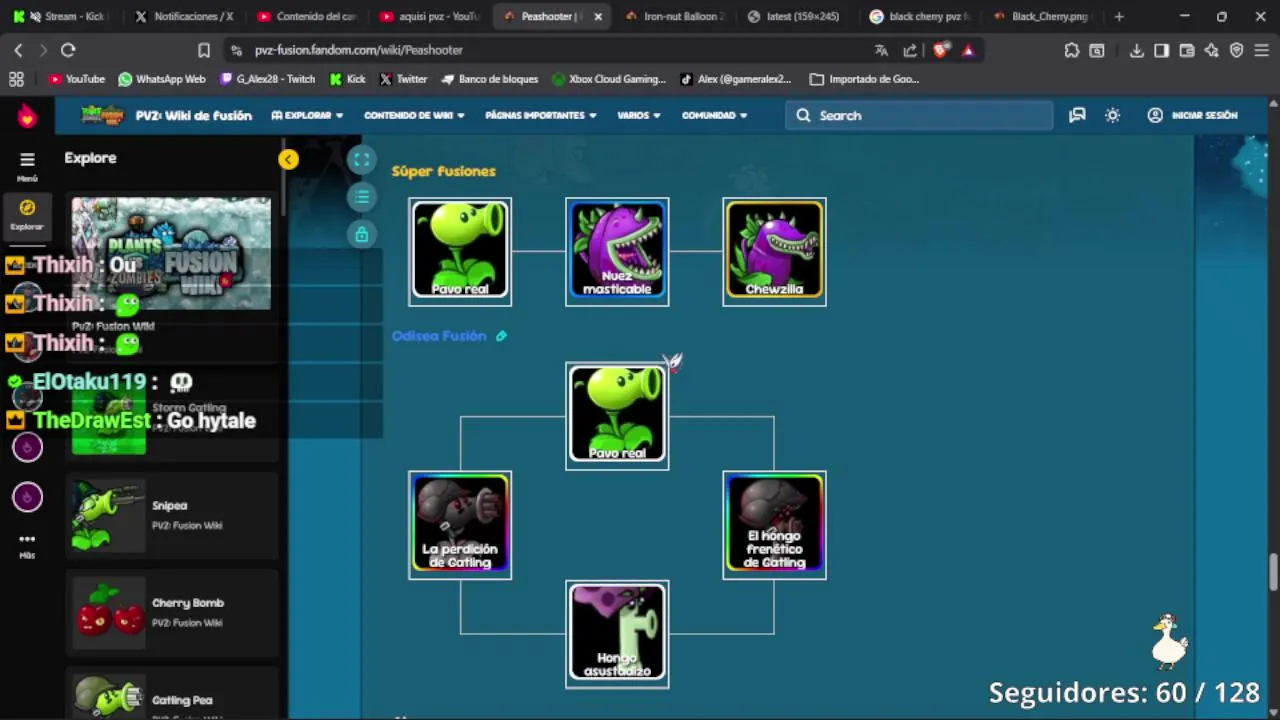1280x720 pixels.
Task: Toggle browser sidebar panel icon
Action: click(1161, 50)
